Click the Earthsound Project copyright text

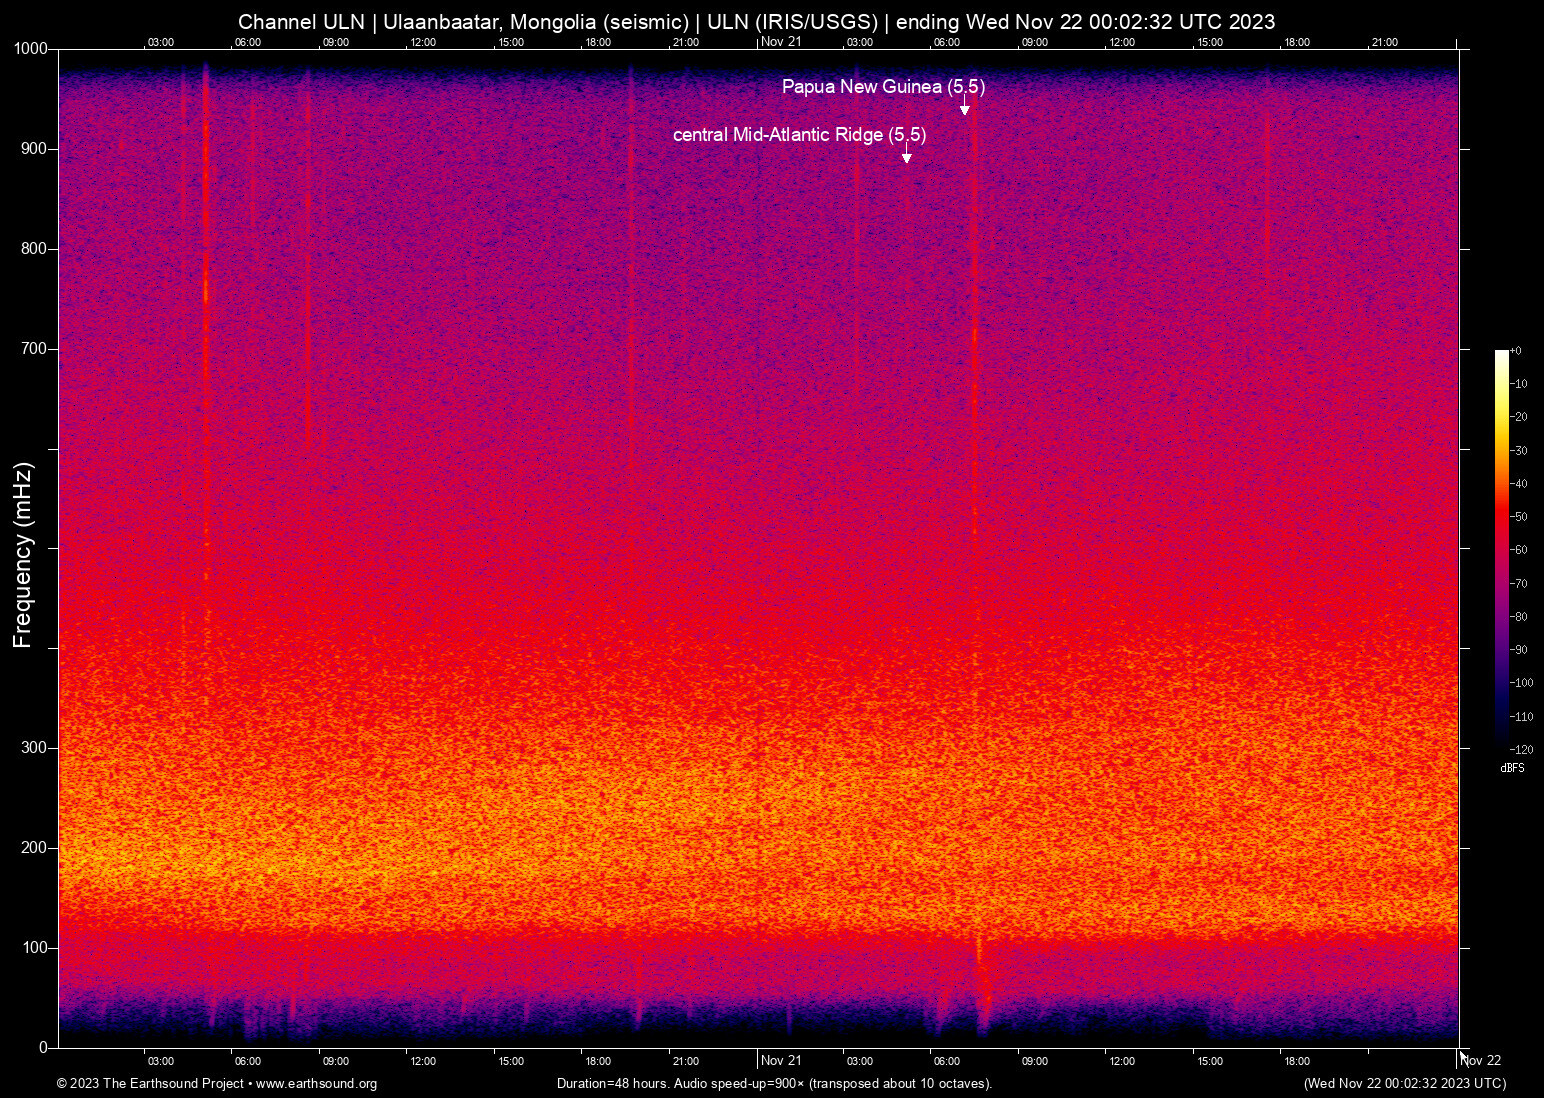click(x=217, y=1084)
